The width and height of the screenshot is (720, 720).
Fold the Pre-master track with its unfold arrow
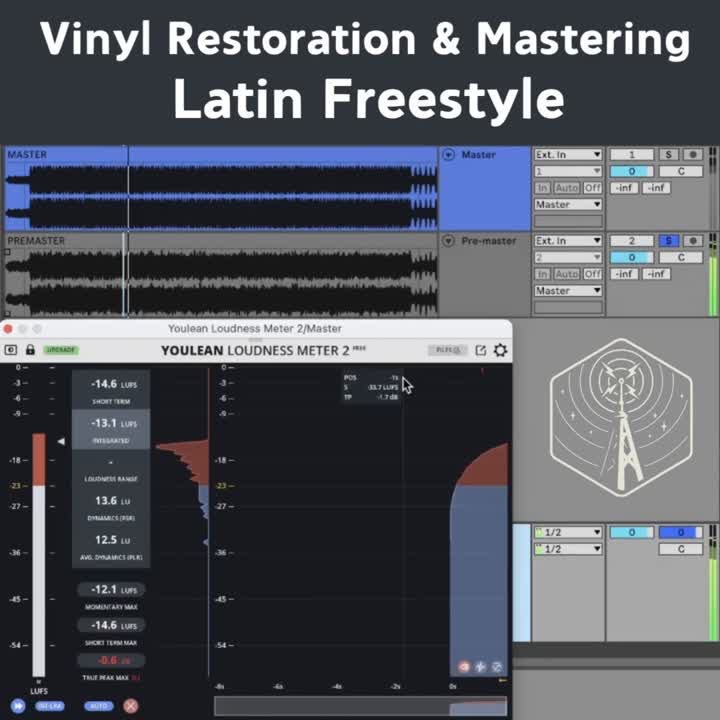point(448,241)
